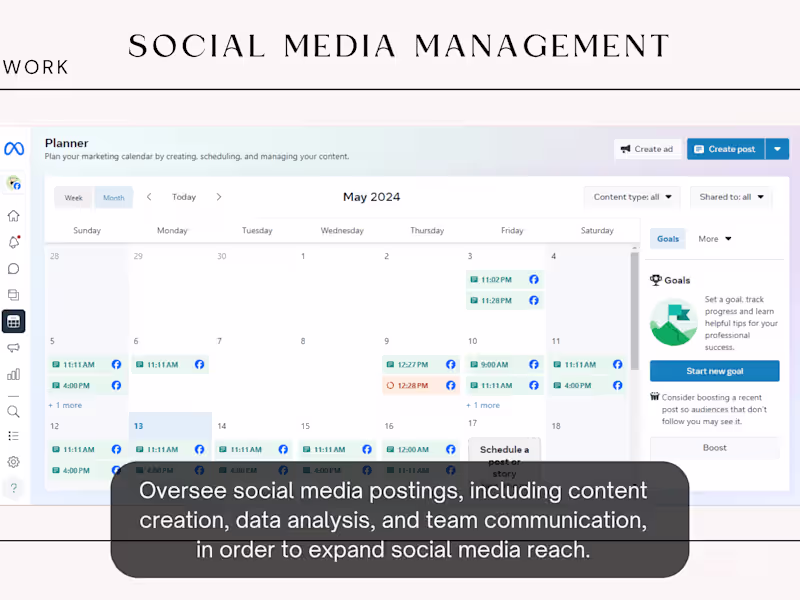Switch calendar to Week view
800x600 pixels.
tap(73, 197)
